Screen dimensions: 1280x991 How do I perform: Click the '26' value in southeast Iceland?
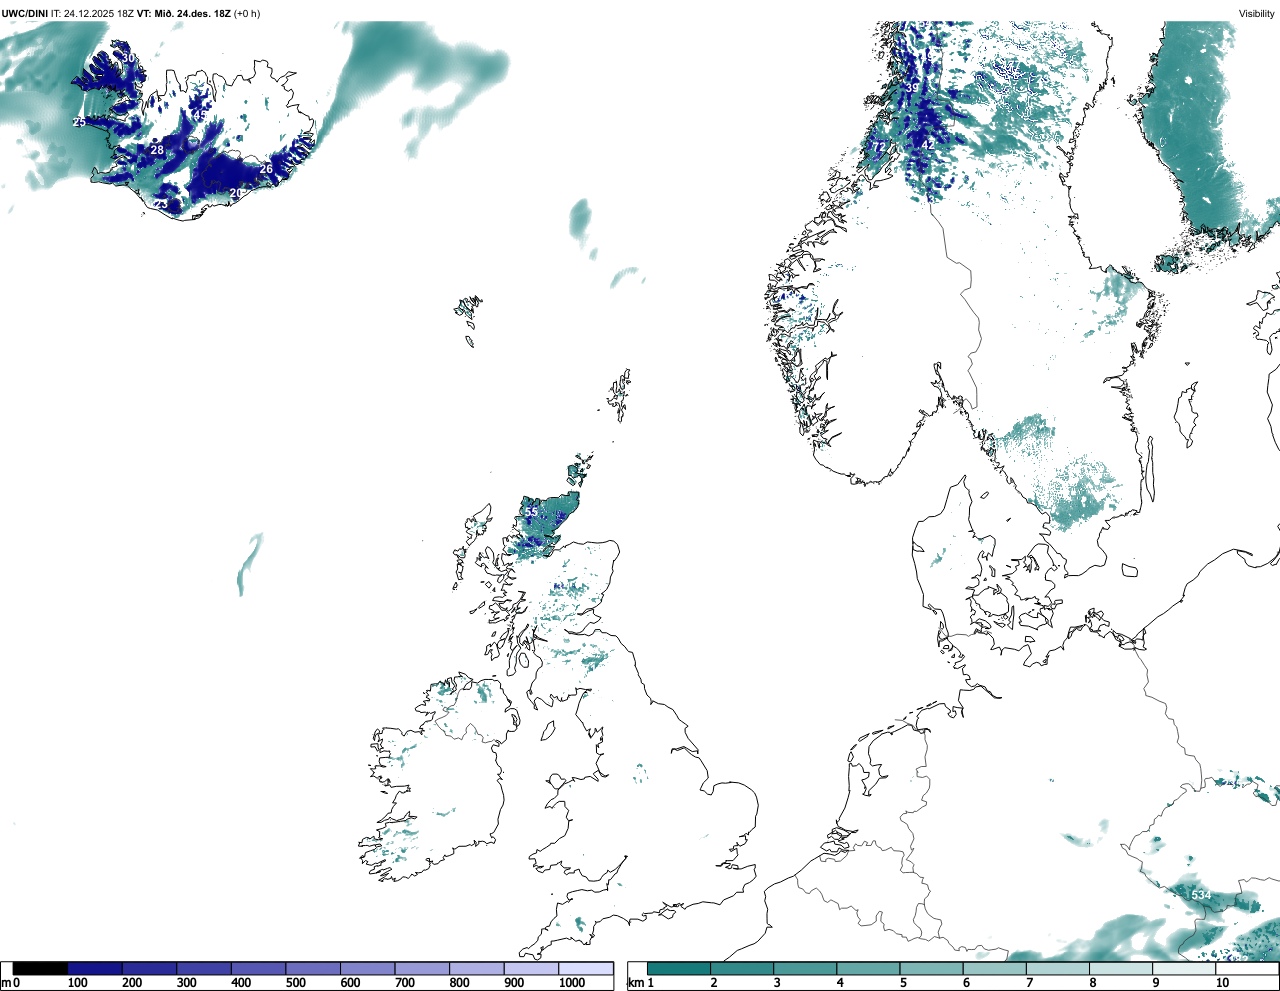click(x=266, y=169)
